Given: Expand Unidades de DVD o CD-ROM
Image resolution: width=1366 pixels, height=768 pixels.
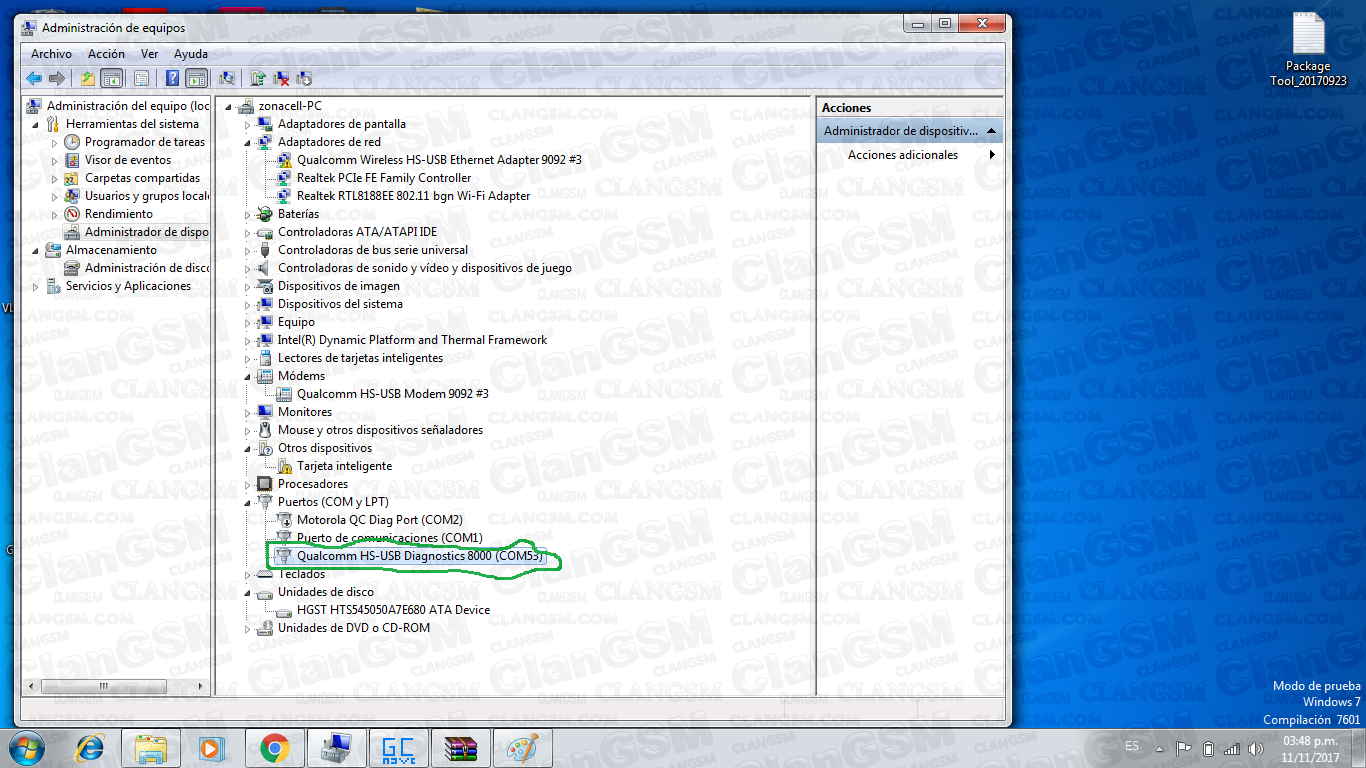Looking at the screenshot, I should click(x=249, y=628).
